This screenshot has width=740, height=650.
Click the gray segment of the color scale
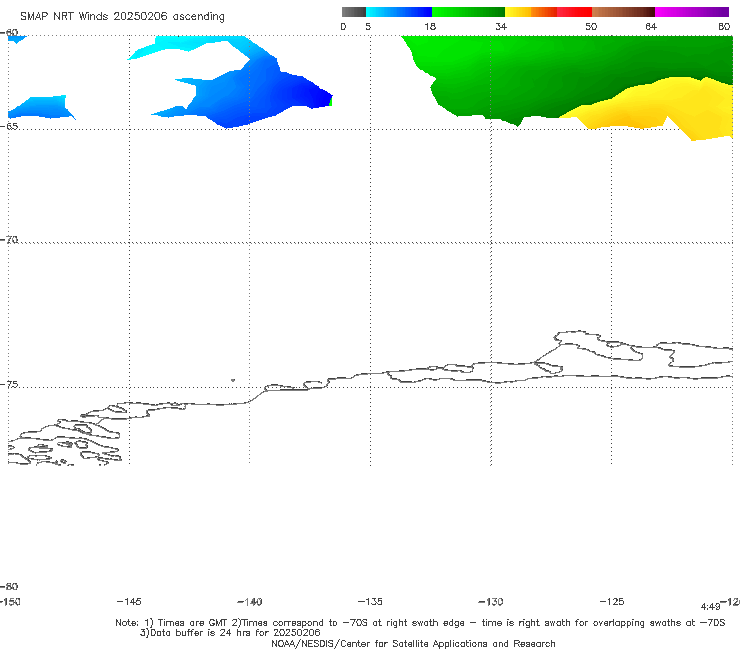coord(354,12)
